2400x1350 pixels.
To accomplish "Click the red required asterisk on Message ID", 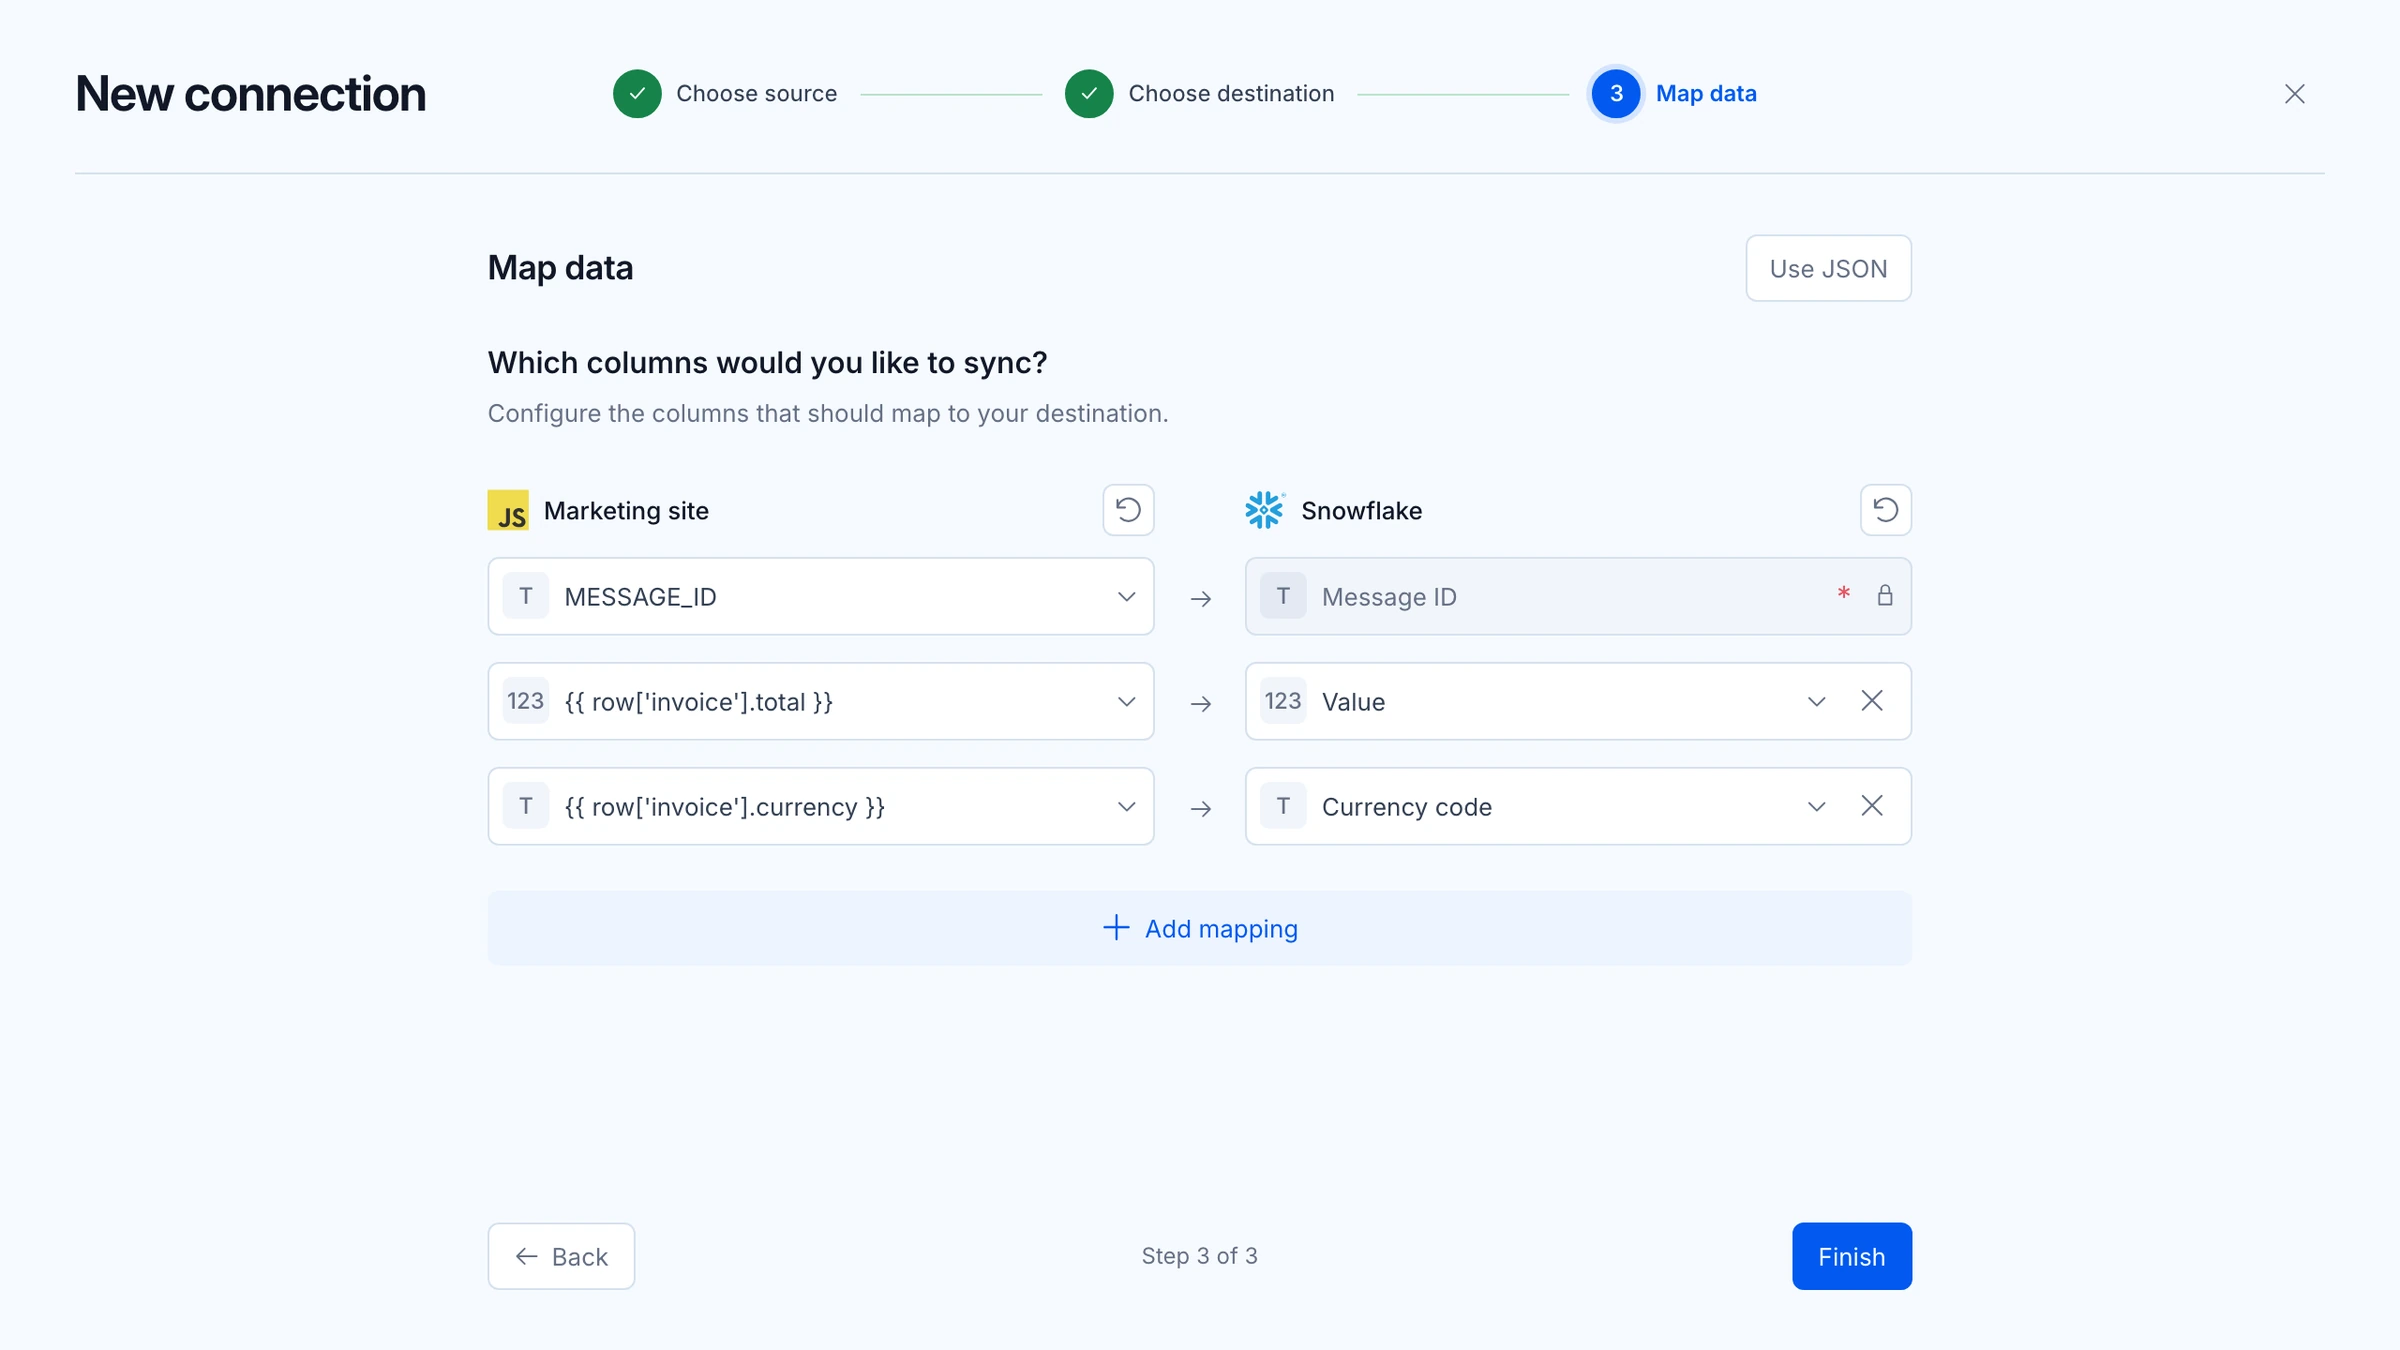I will [x=1843, y=594].
